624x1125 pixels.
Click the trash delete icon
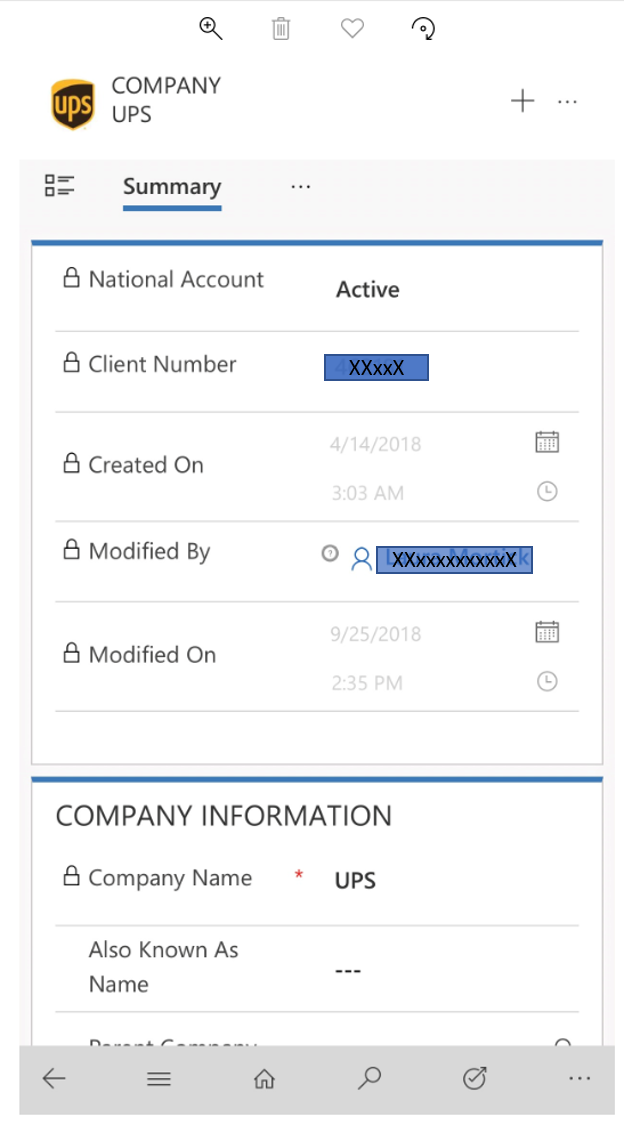click(280, 29)
